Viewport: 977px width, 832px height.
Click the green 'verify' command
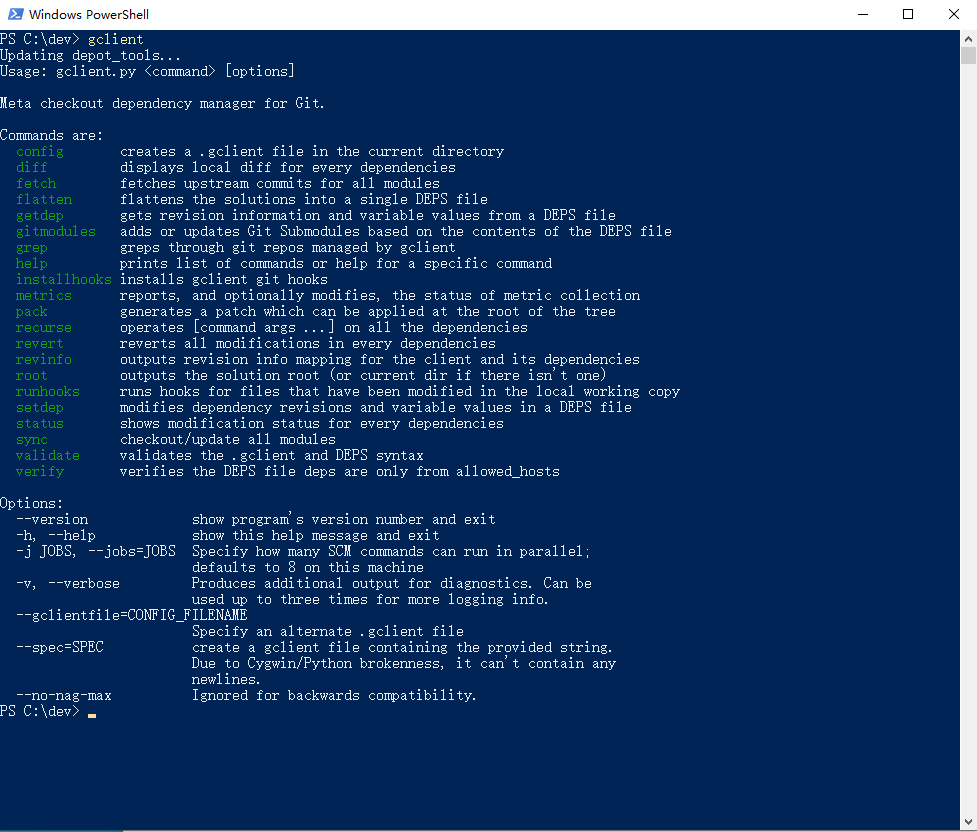pos(40,472)
